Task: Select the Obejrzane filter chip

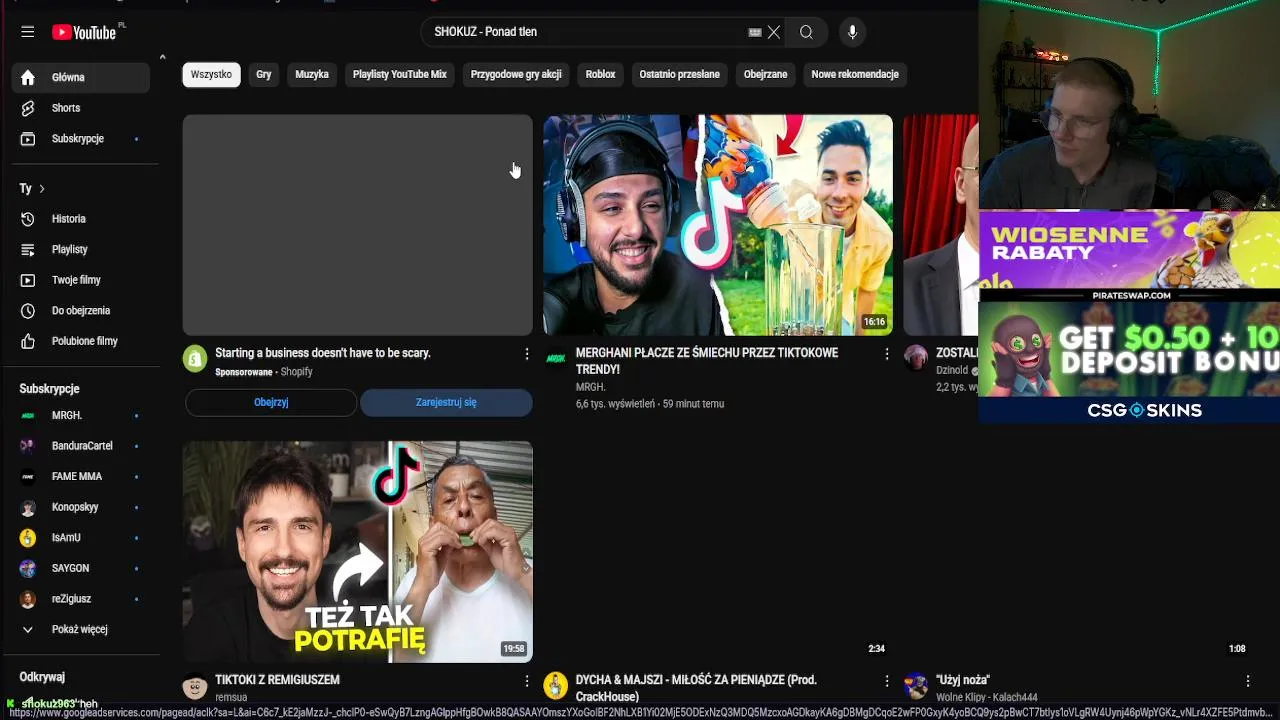Action: (765, 74)
